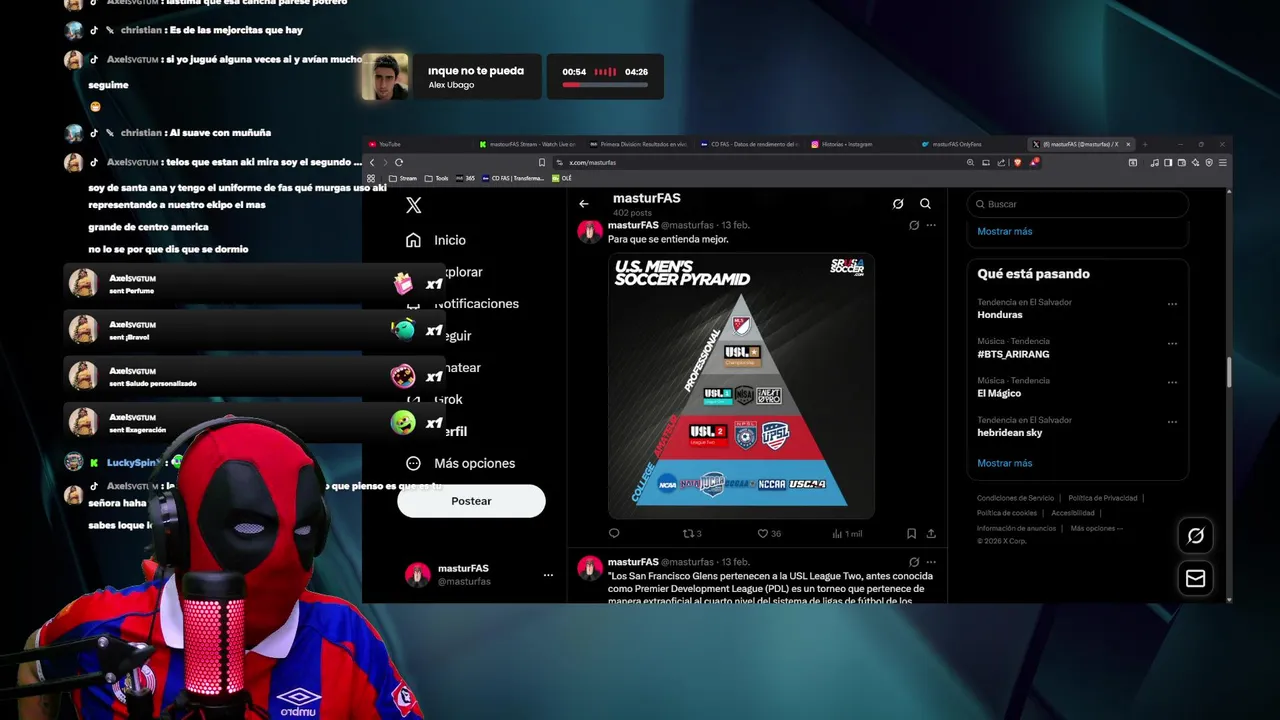This screenshot has width=1280, height=720.
Task: Open Inicio home in X sidebar
Action: [x=436, y=240]
